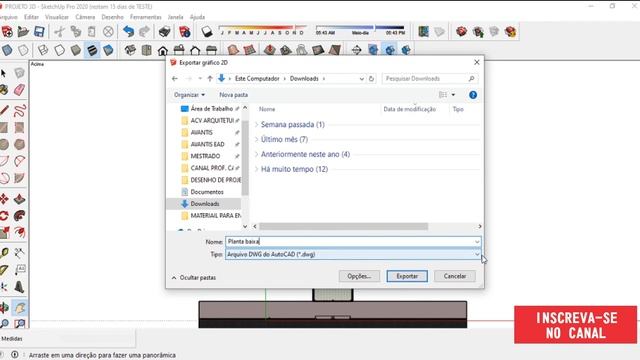Click the blue help icon in dialog
Image resolution: width=640 pixels, height=360 pixels.
[x=473, y=95]
